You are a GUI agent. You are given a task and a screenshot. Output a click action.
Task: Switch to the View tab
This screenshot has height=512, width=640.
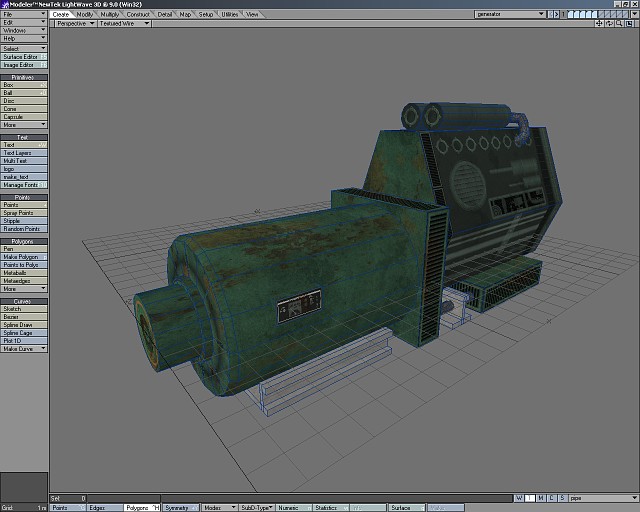tap(252, 14)
